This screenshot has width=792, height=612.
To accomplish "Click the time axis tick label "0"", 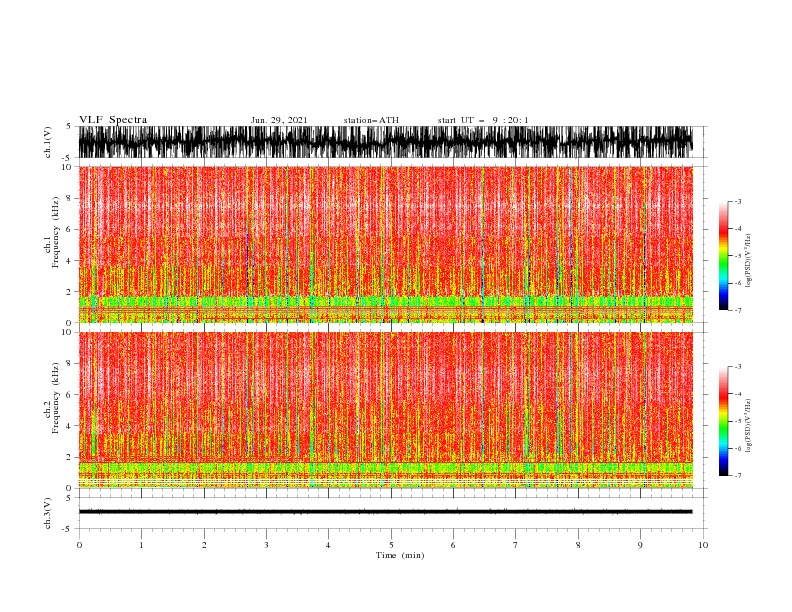I will tap(79, 545).
